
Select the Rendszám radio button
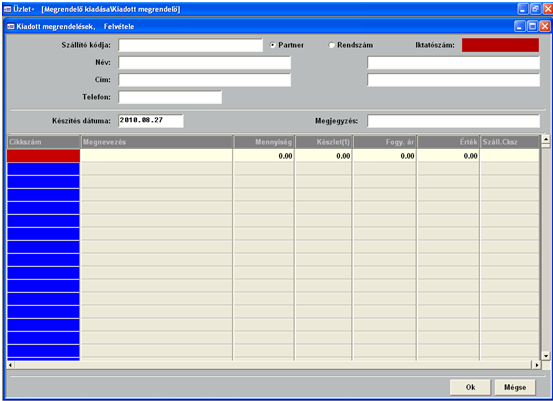(331, 45)
